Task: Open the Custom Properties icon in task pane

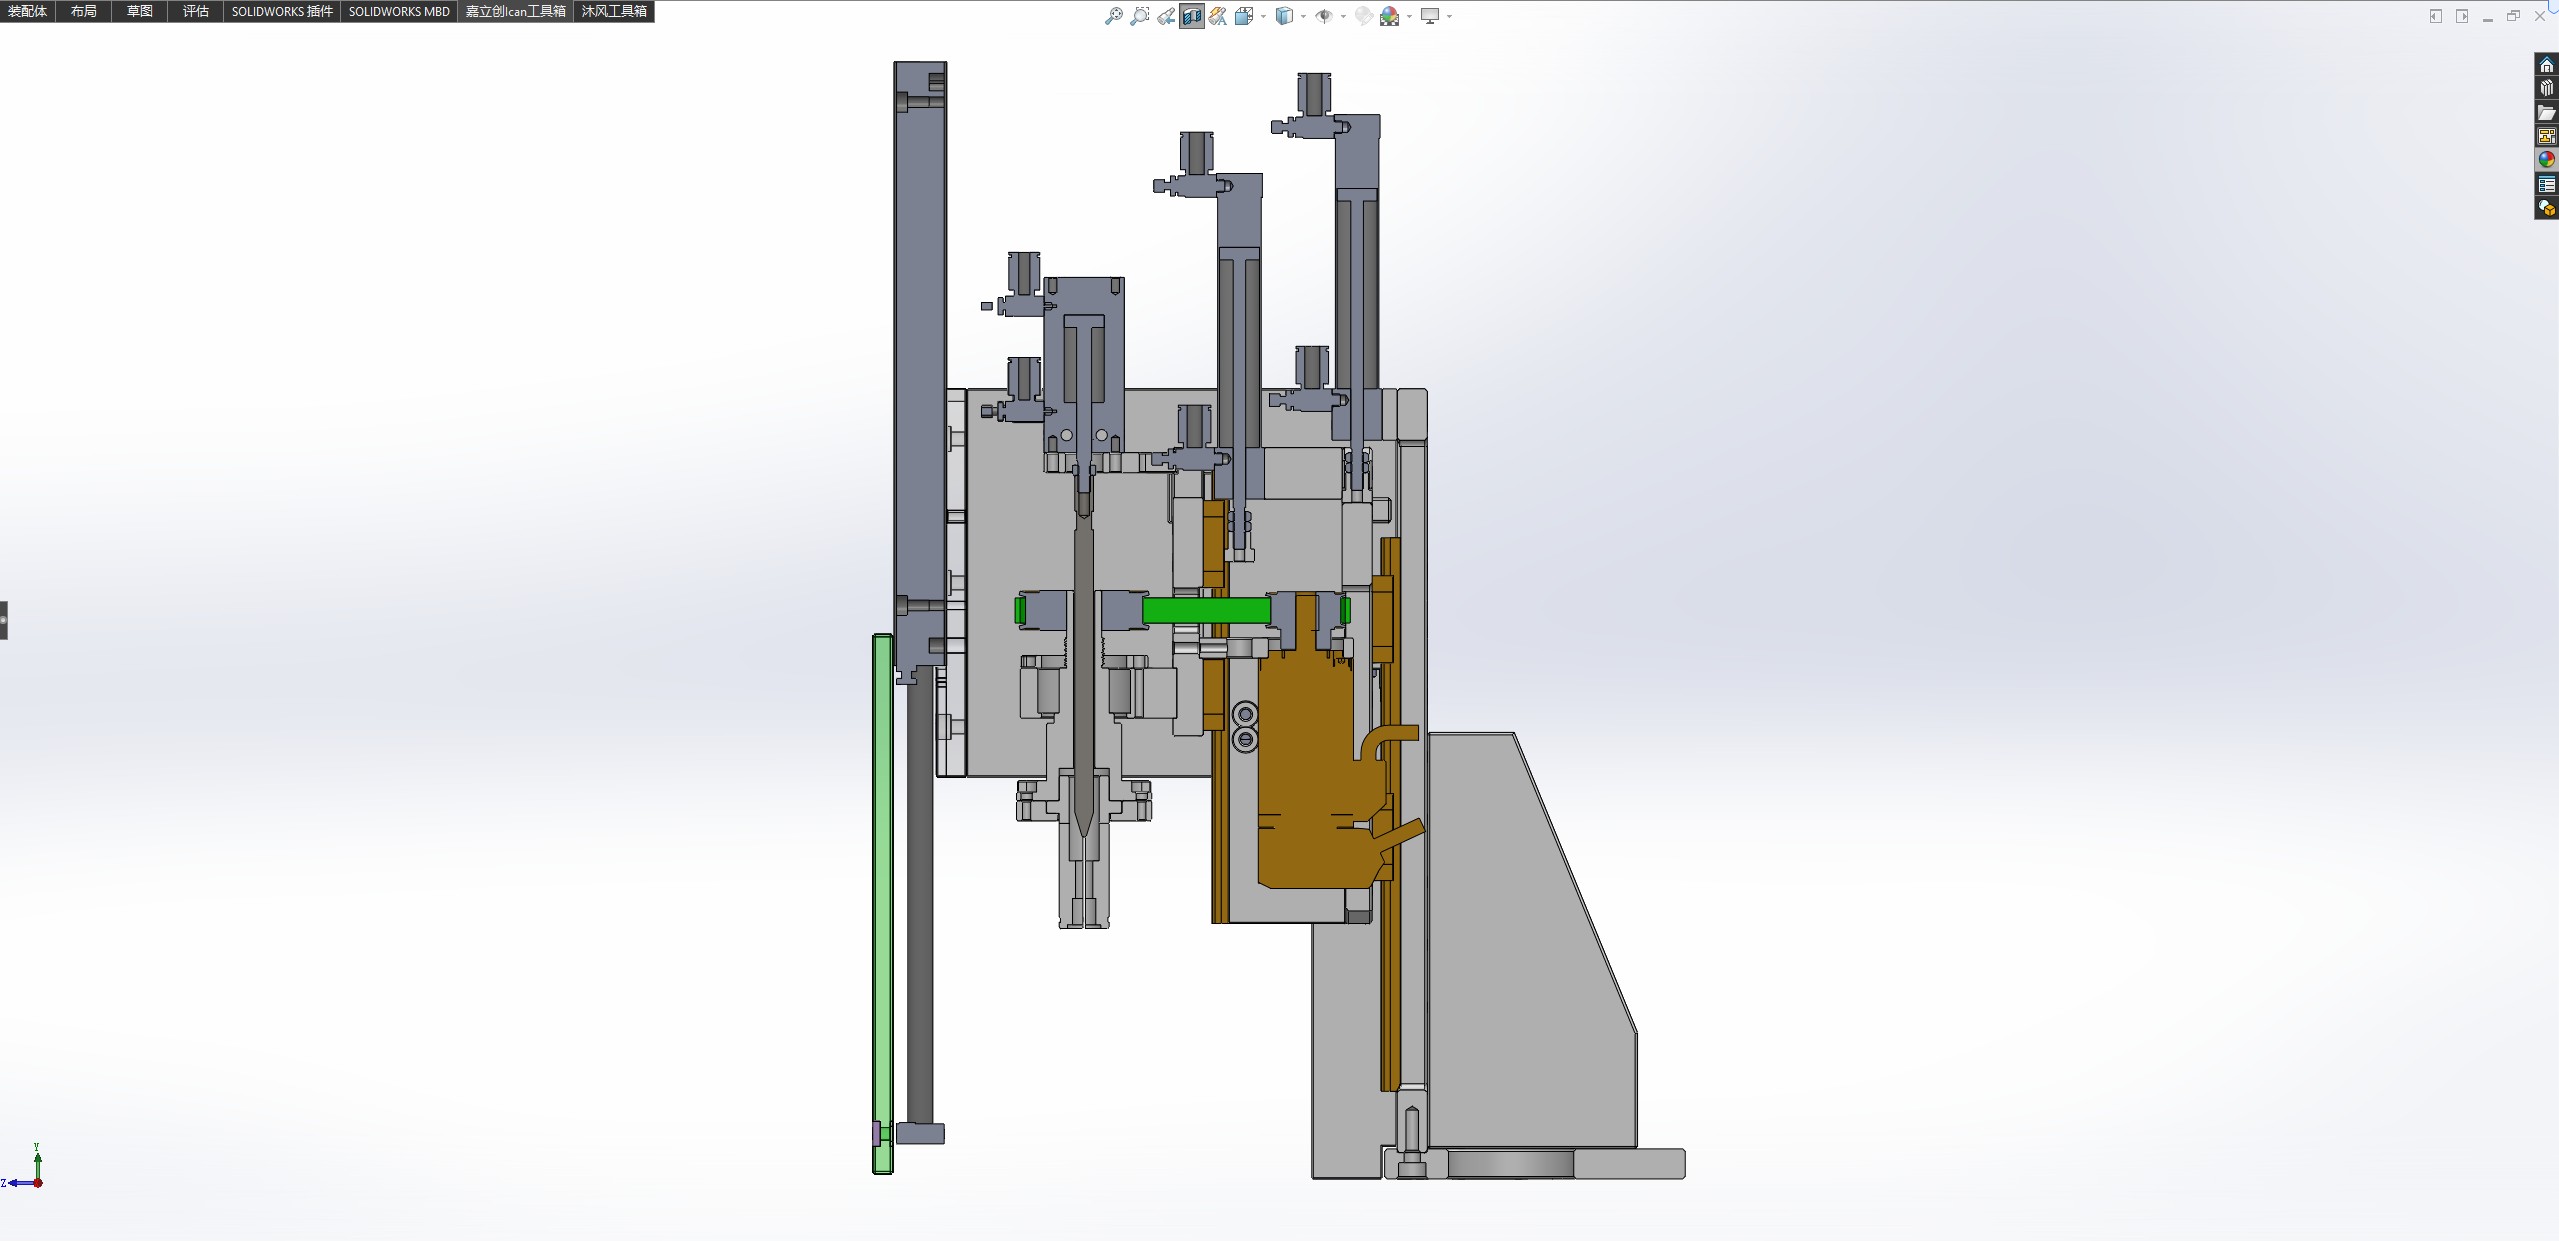Action: pyautogui.click(x=2546, y=184)
